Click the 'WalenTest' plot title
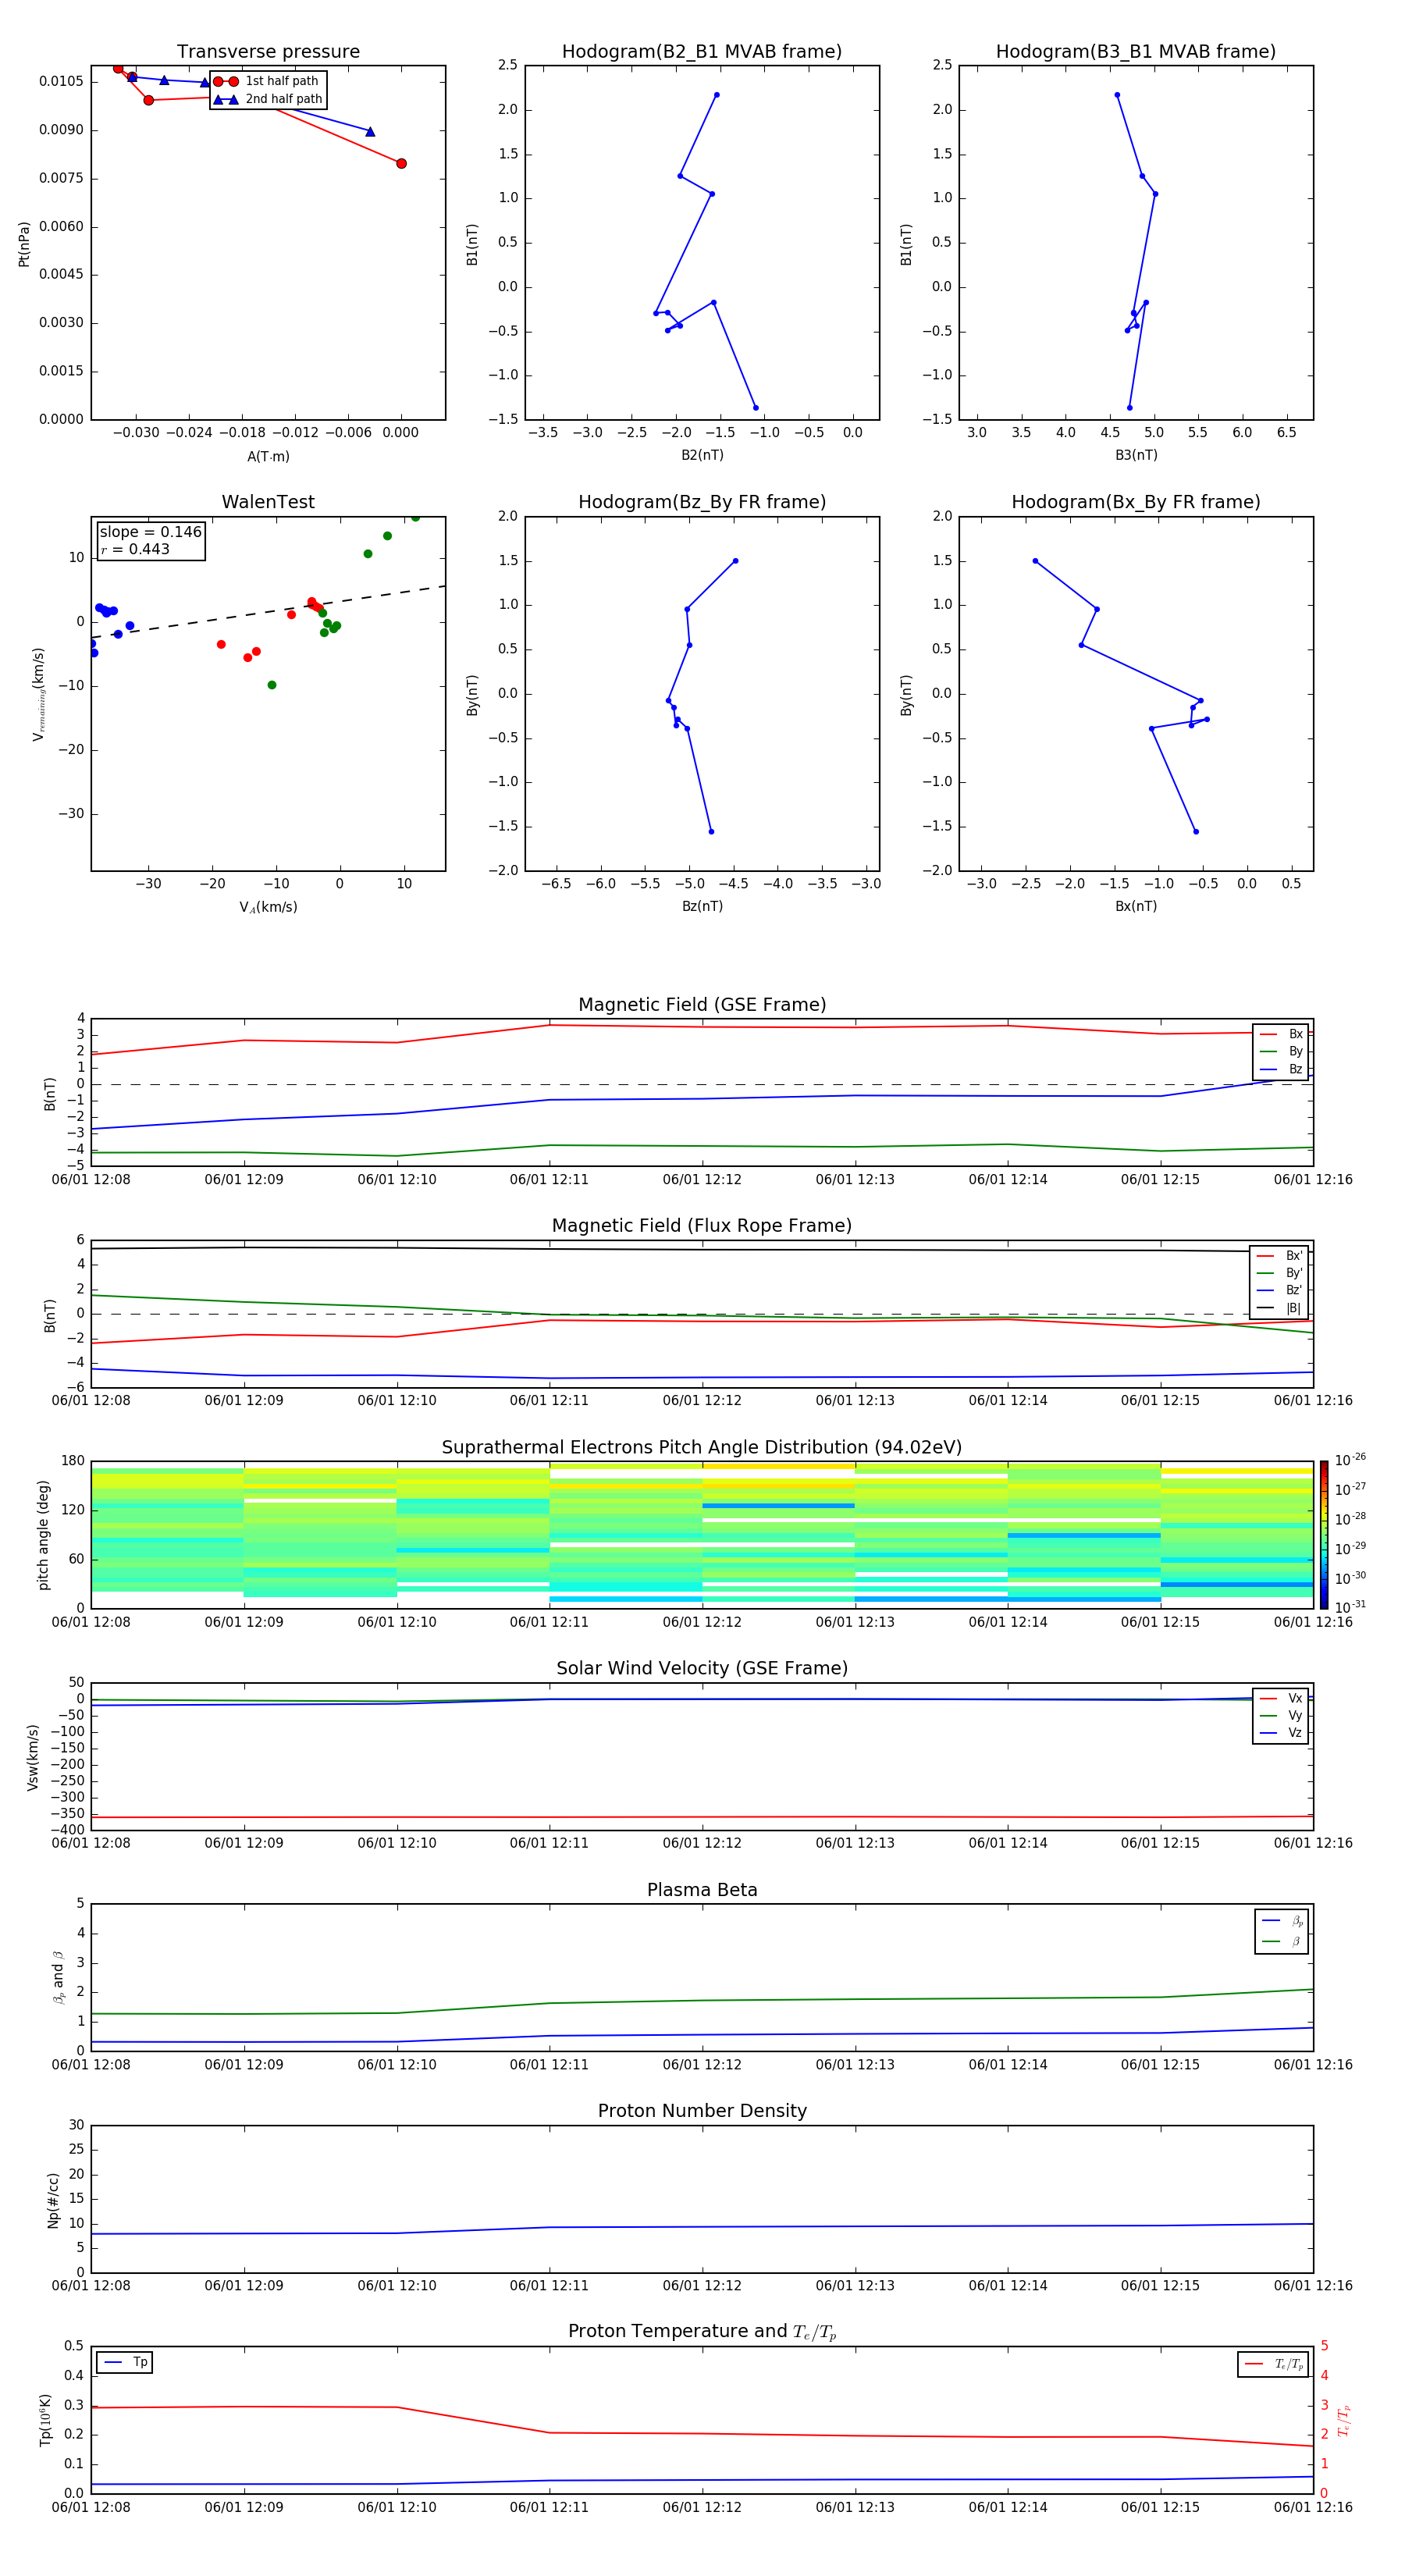Image resolution: width=1405 pixels, height=2576 pixels. (x=268, y=502)
